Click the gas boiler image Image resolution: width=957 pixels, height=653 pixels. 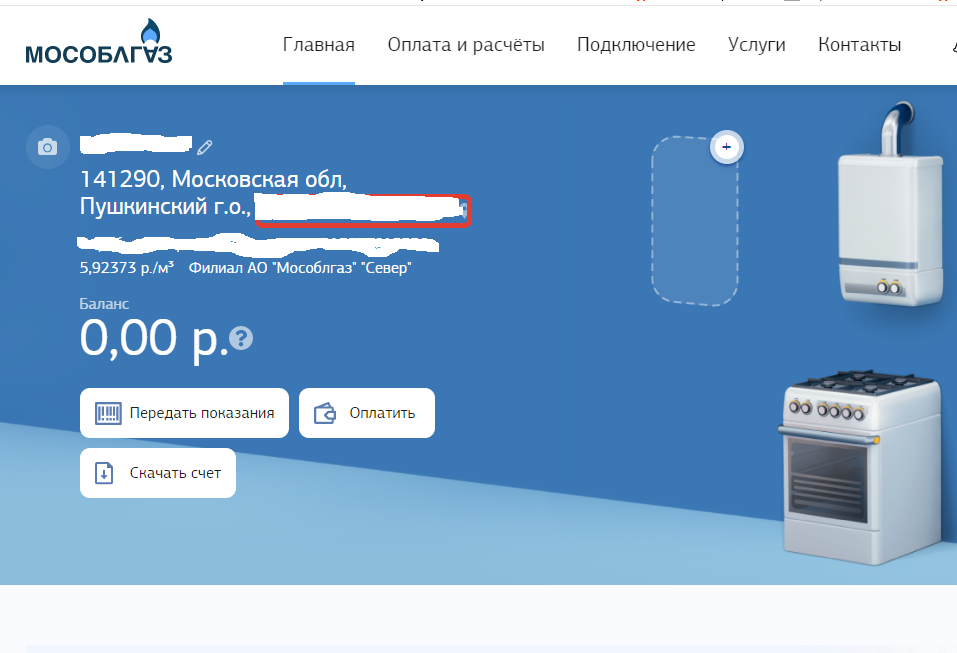tap(891, 204)
